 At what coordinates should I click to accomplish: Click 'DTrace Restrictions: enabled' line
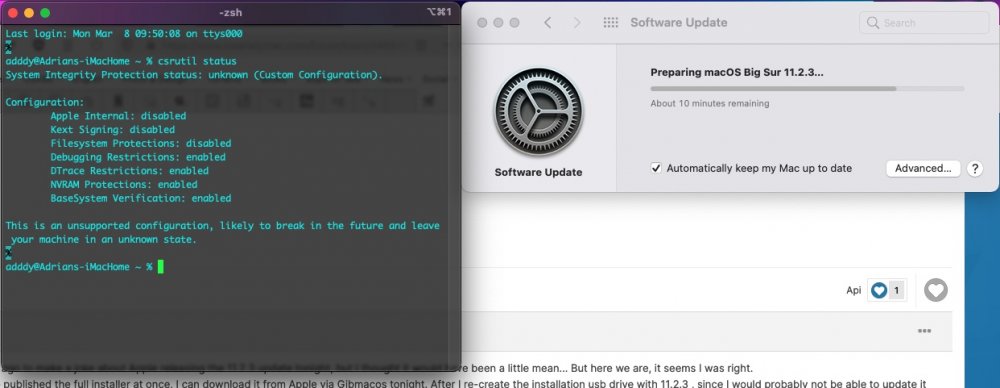point(129,171)
